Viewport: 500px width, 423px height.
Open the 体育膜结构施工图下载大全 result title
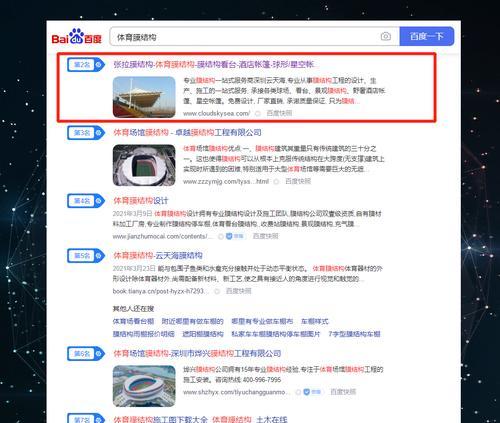200,419
